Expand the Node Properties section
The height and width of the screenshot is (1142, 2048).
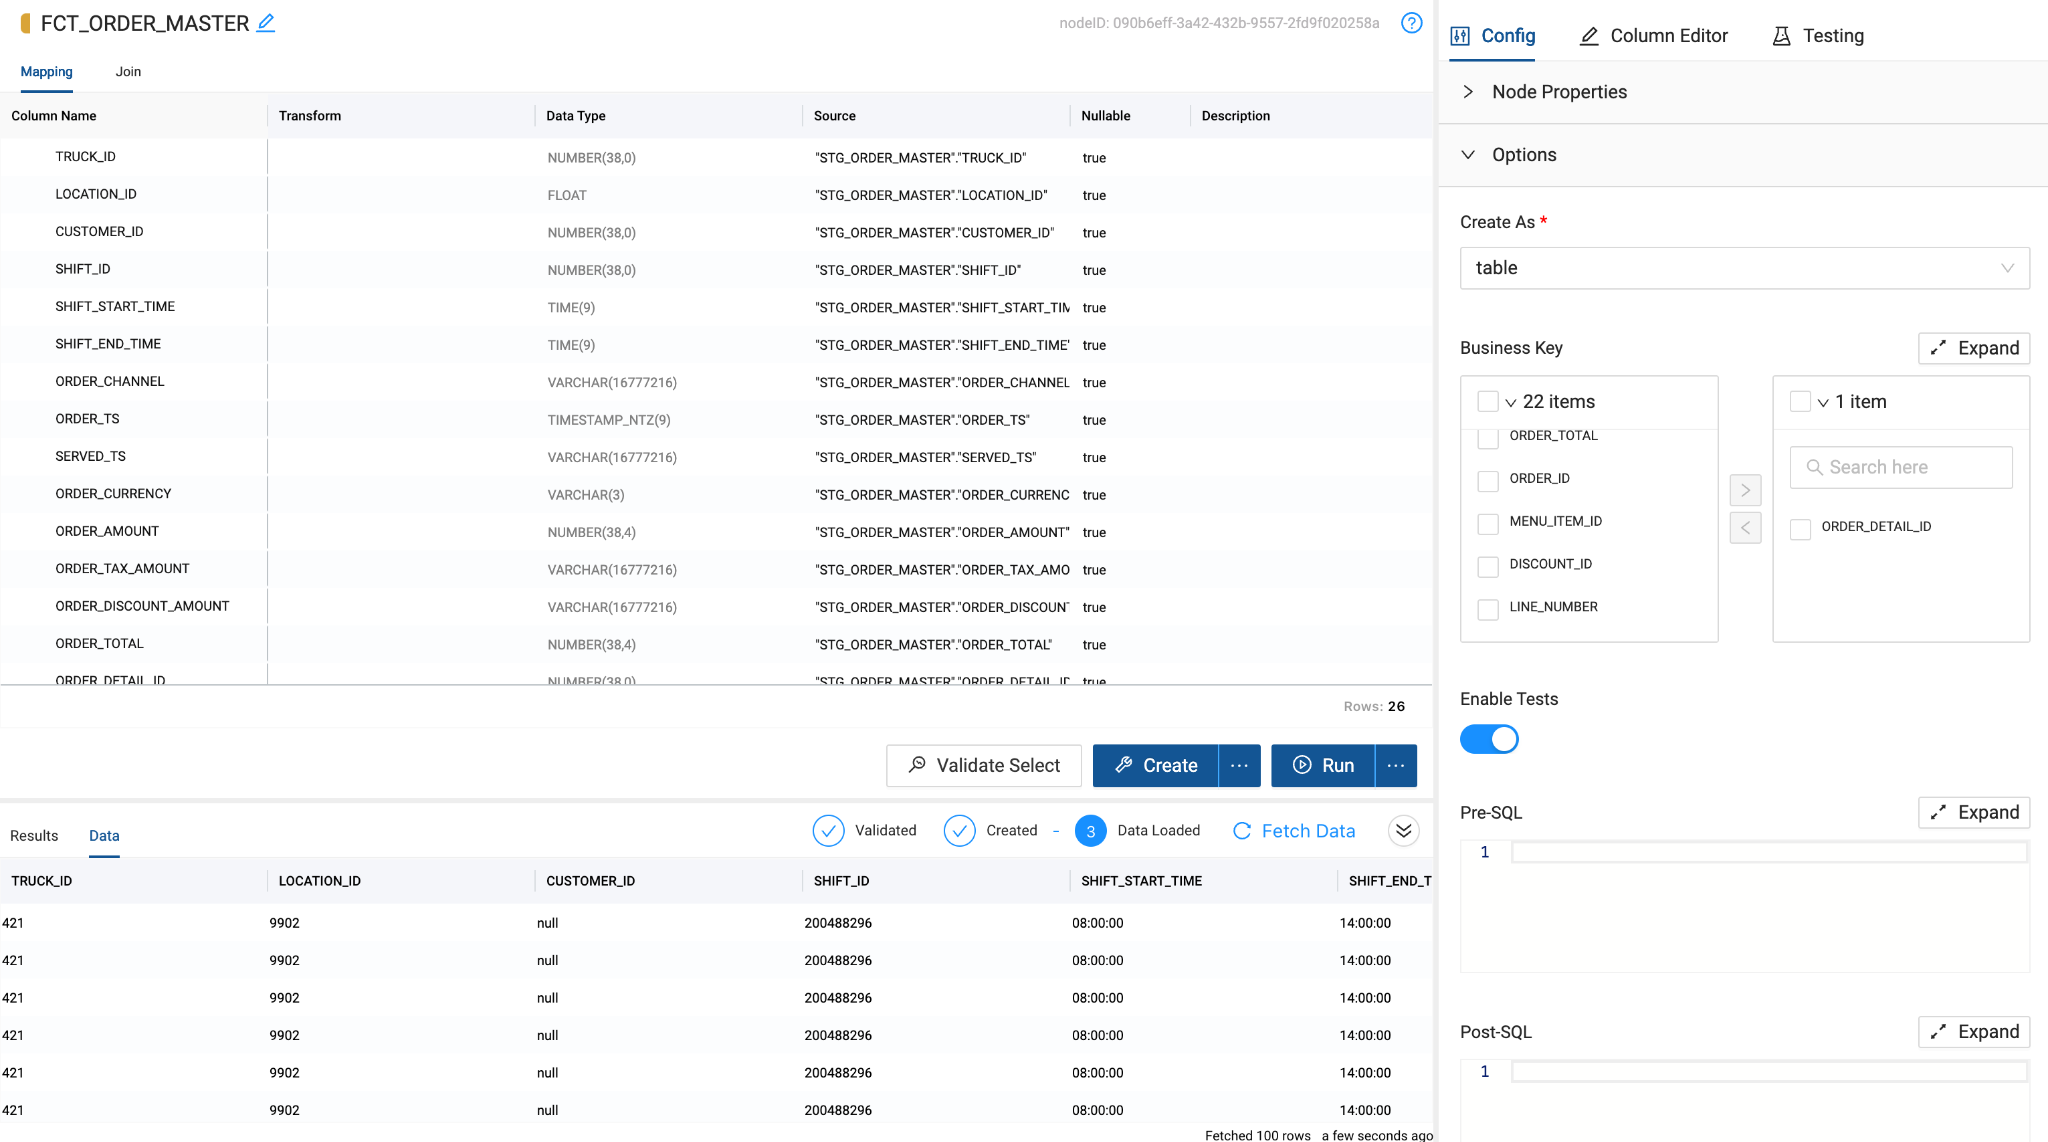(x=1744, y=92)
